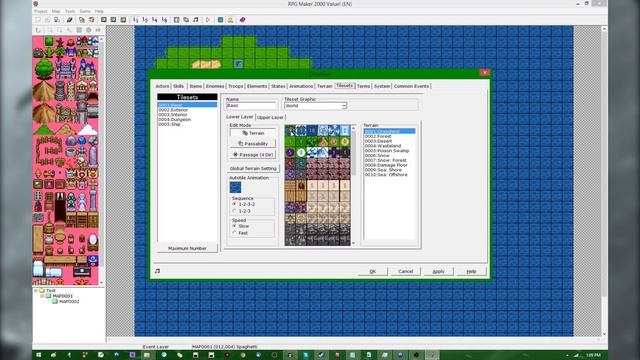Click the Help button in dialog
This screenshot has height=360, width=640.
click(x=471, y=271)
